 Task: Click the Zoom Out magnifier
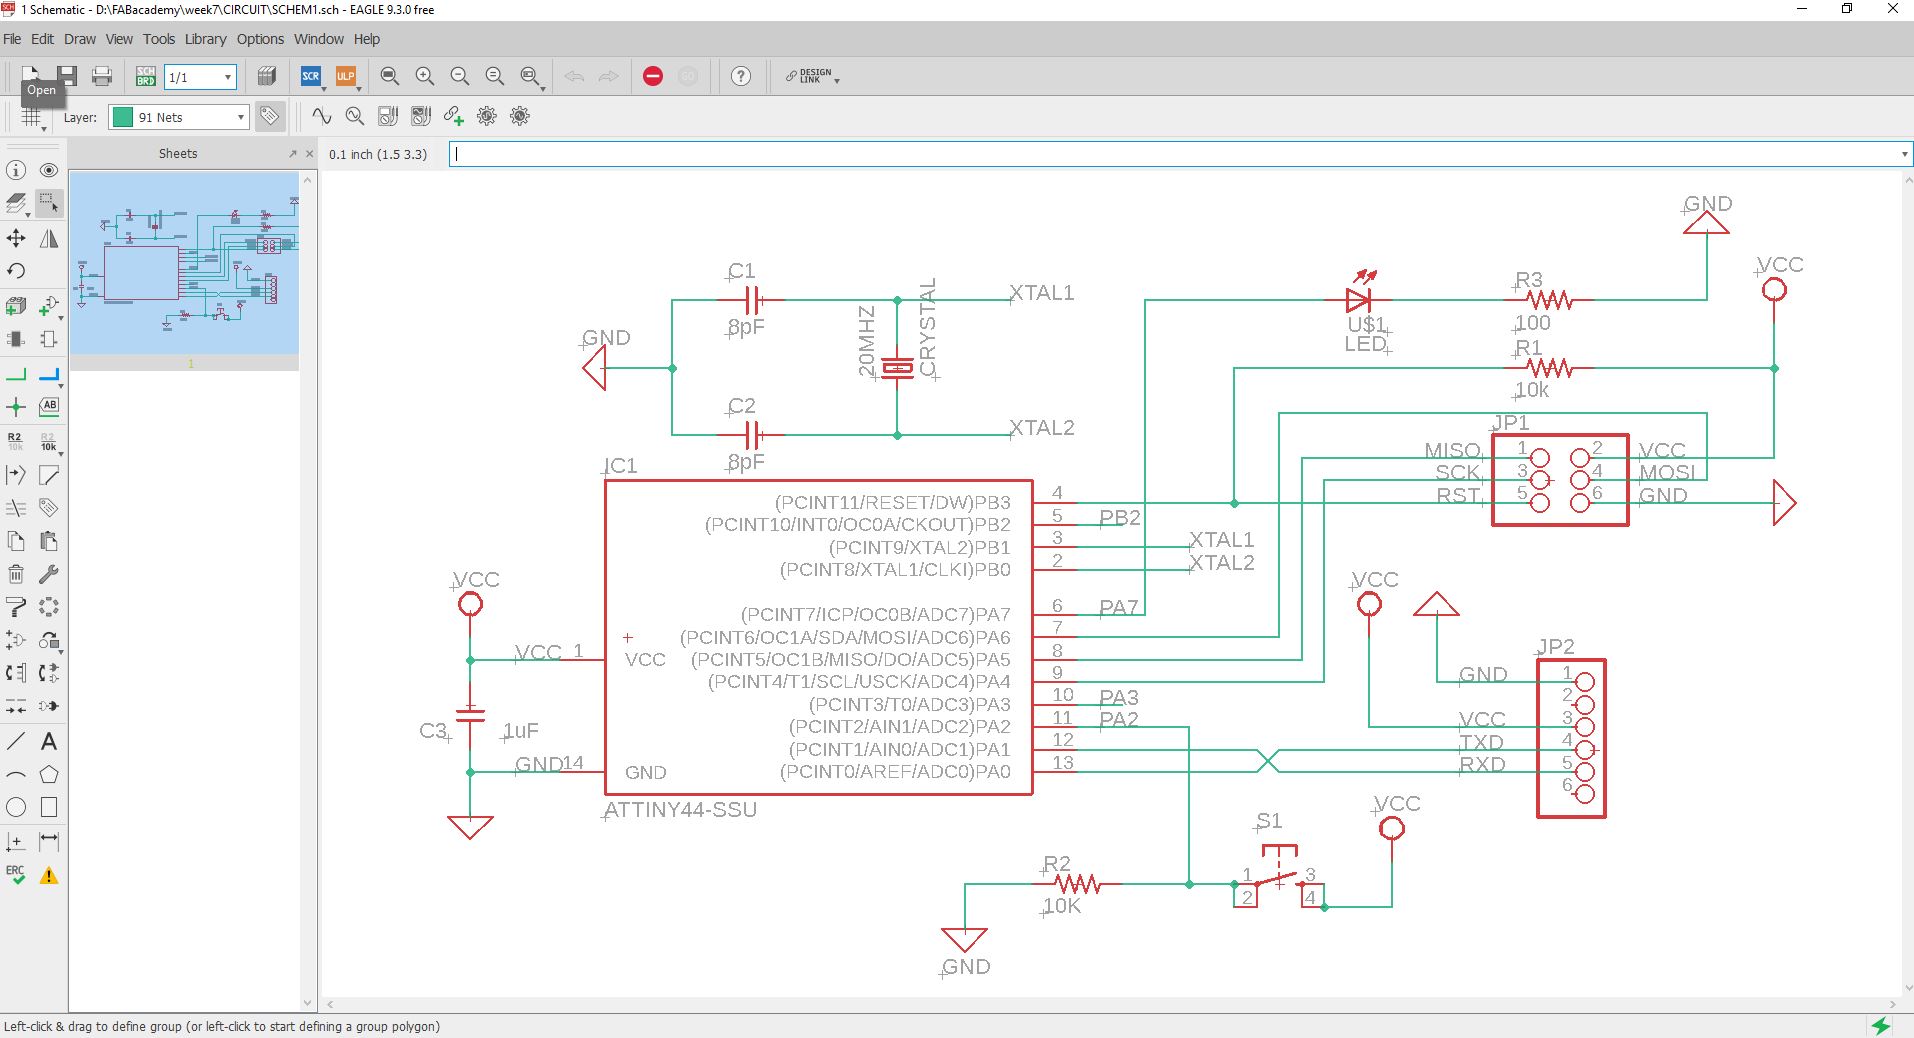pos(460,76)
